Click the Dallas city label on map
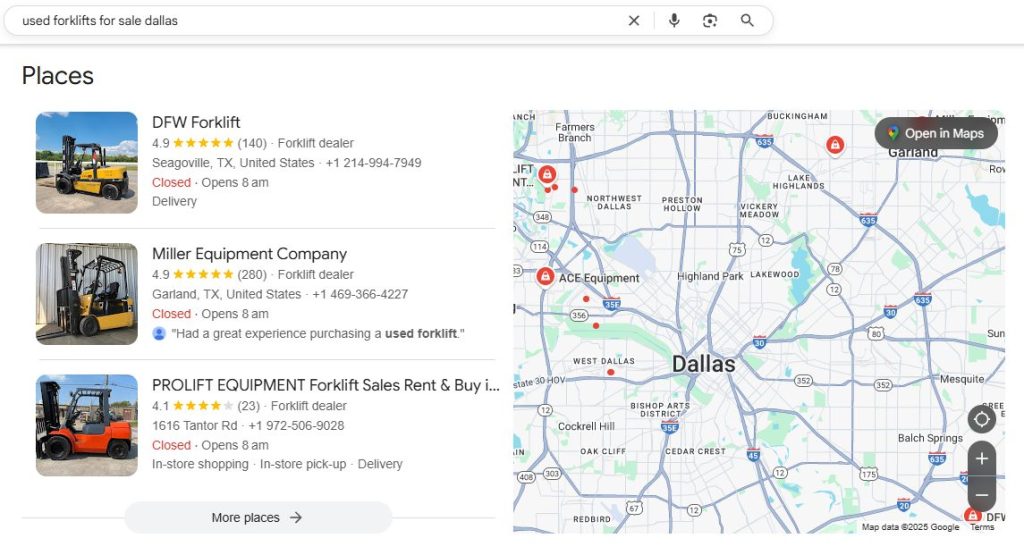Screen dimensions: 1024x555 coord(703,364)
